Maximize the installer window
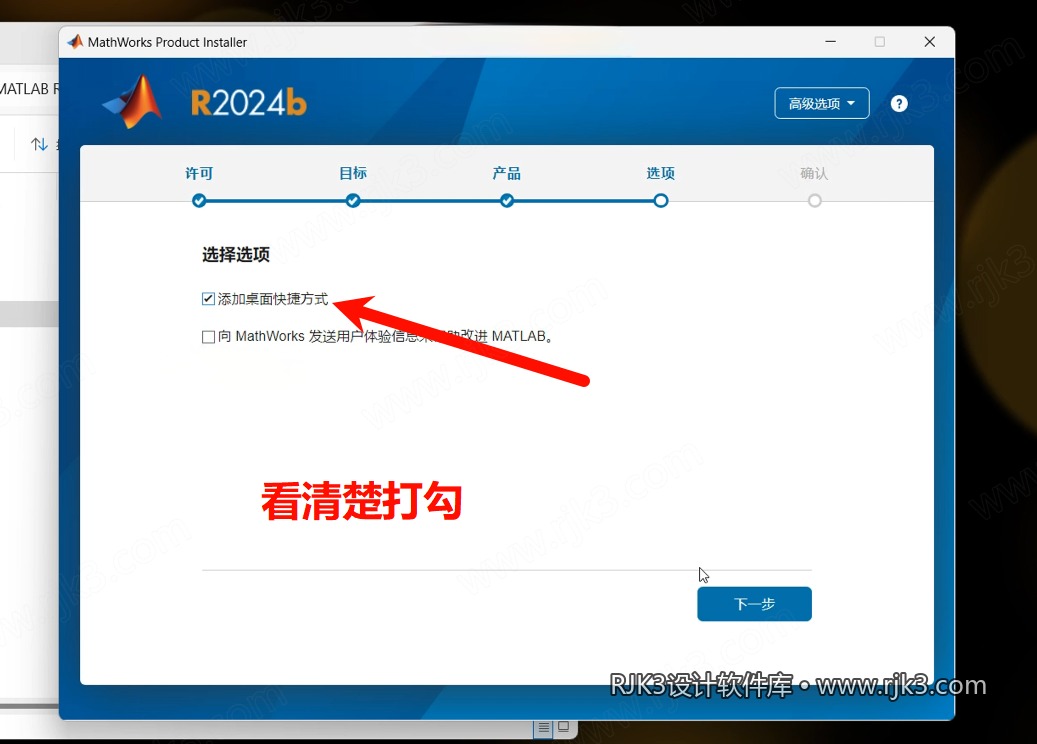The image size is (1037, 744). (880, 42)
